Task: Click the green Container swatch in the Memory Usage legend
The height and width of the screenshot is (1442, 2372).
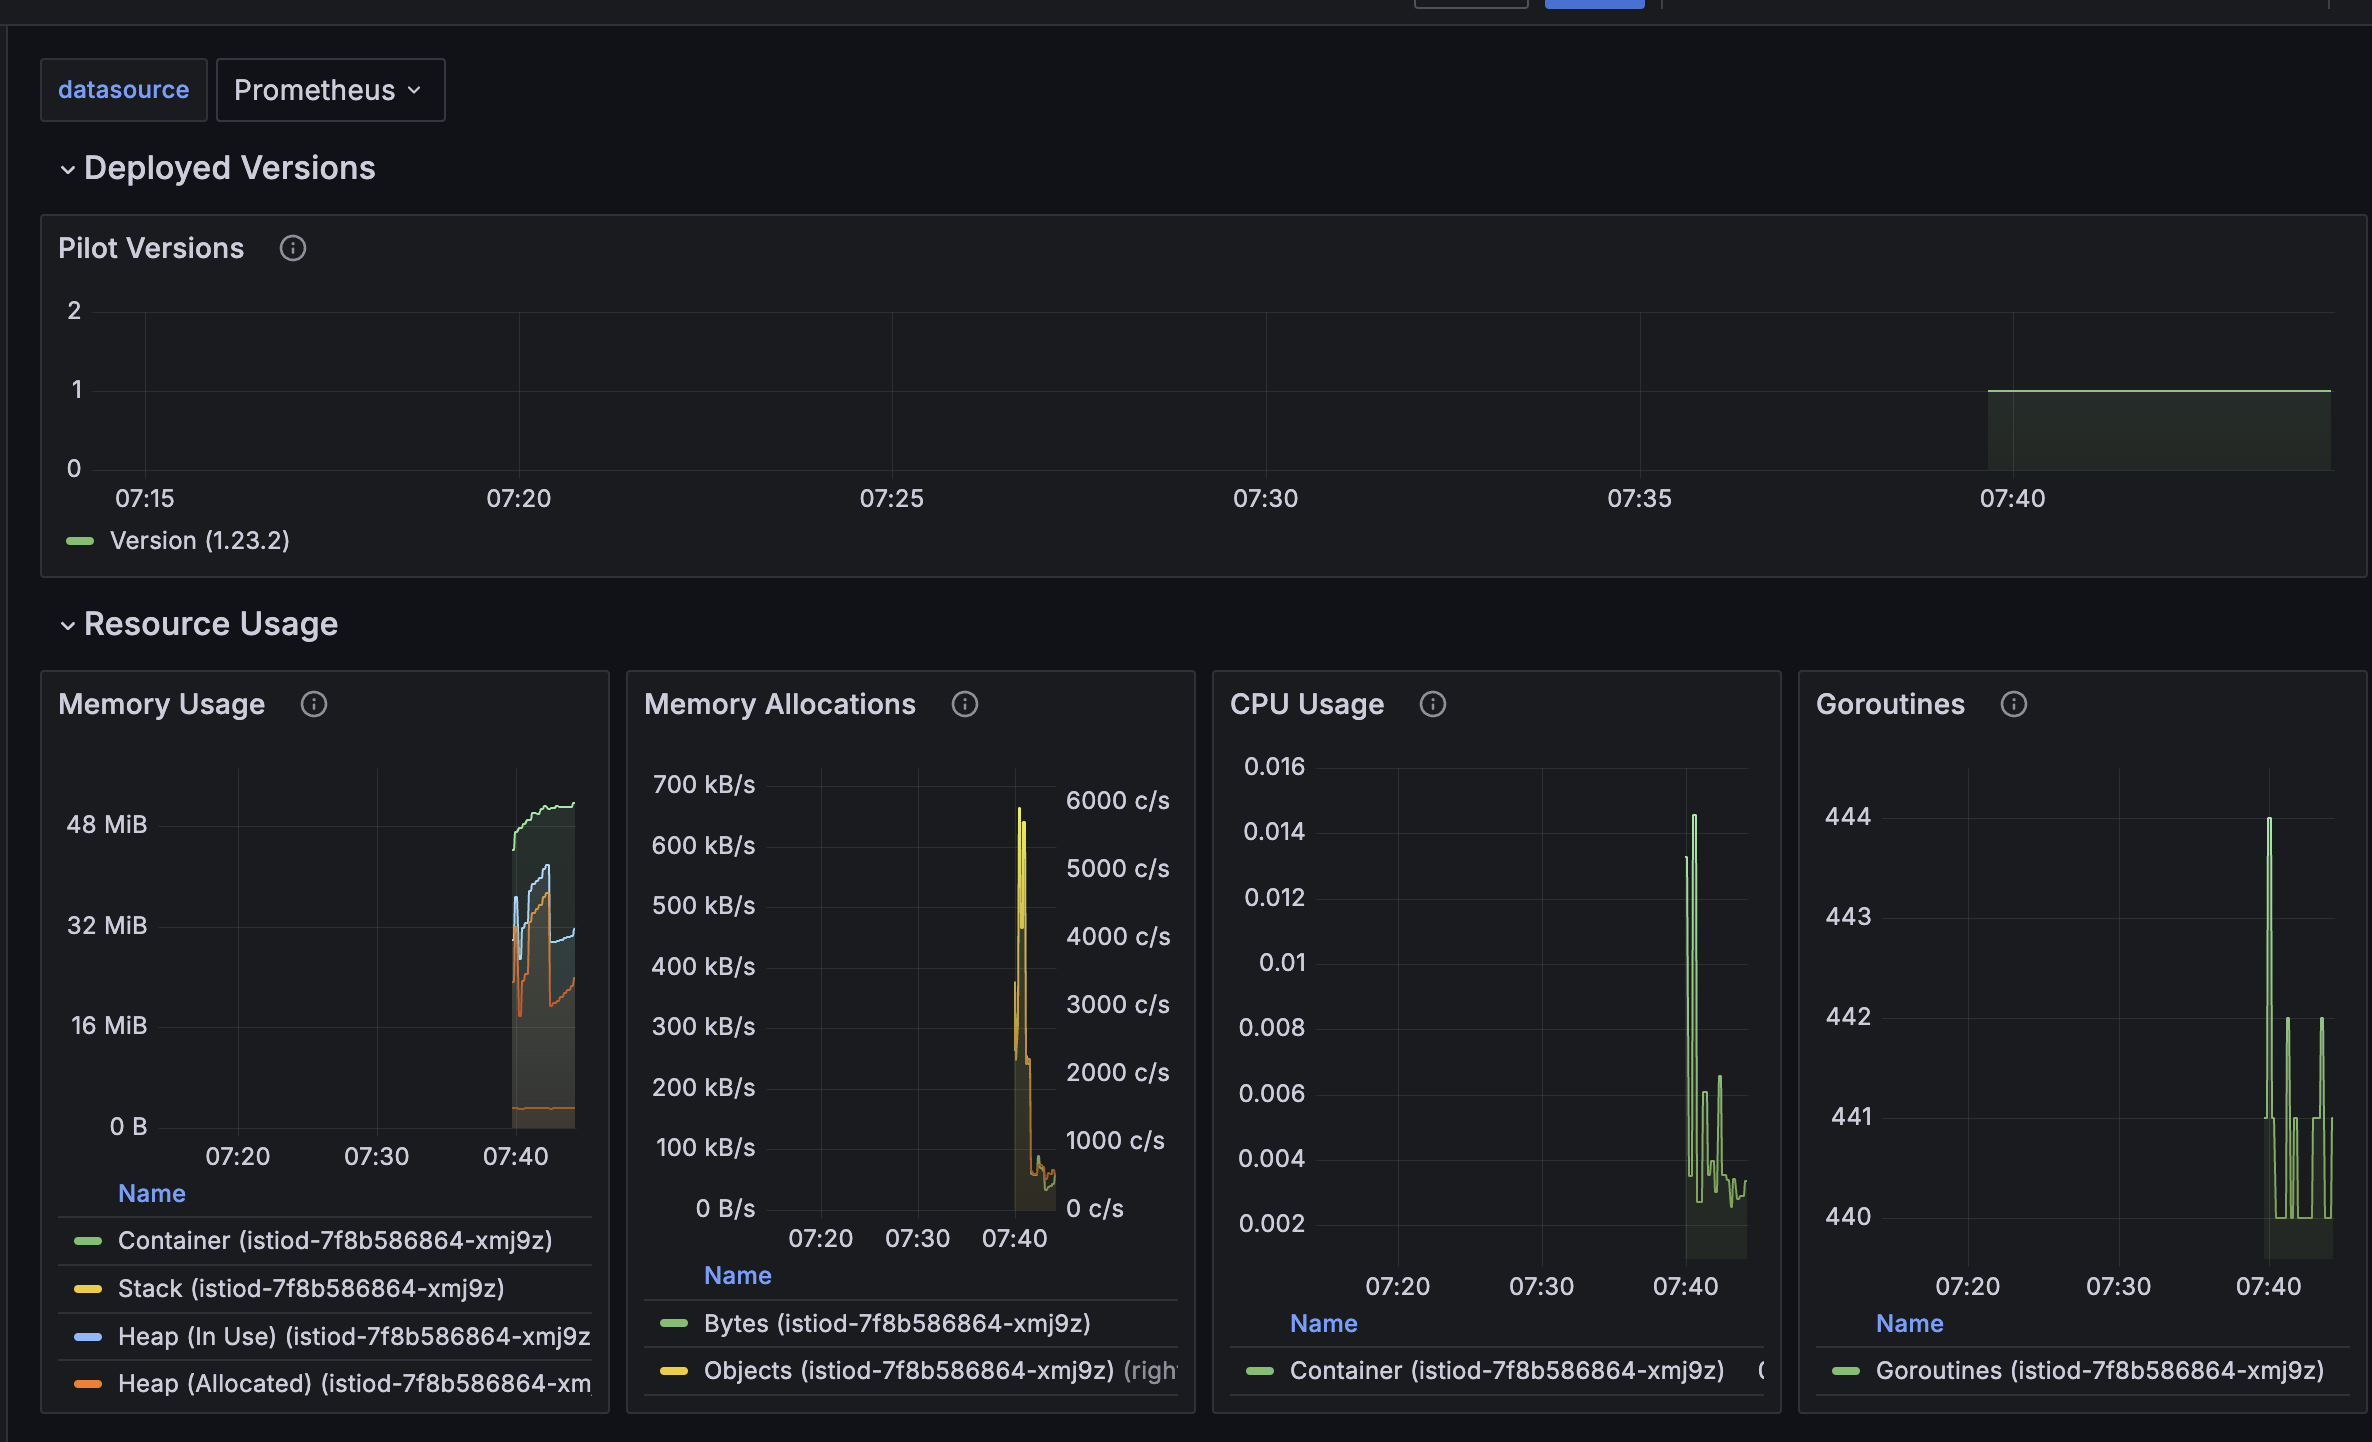Action: [88, 1241]
